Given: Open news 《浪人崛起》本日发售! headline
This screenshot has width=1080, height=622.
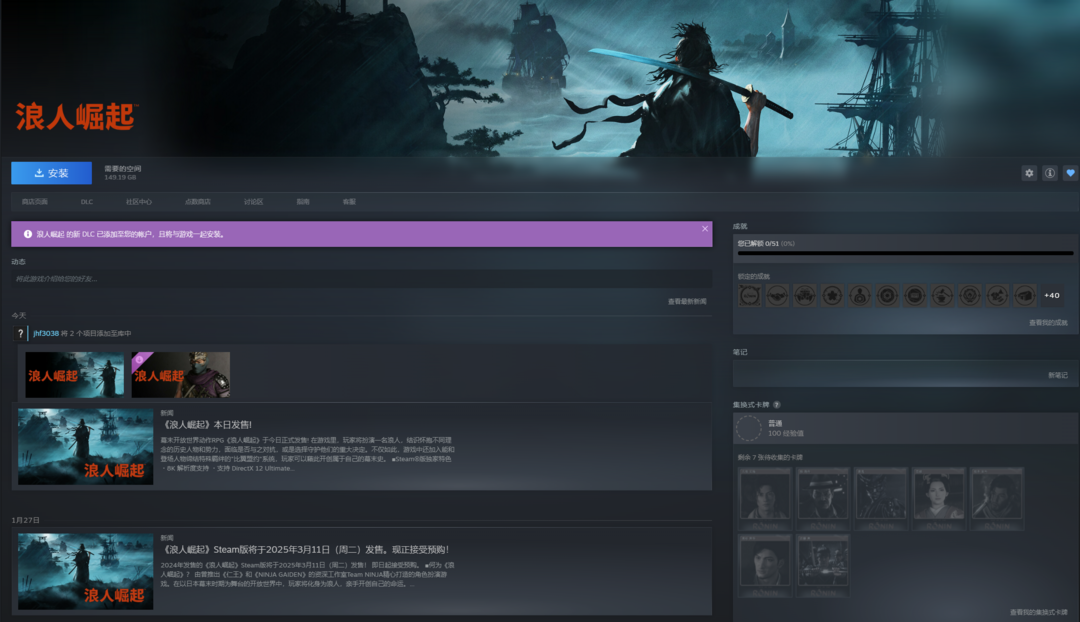Looking at the screenshot, I should (x=206, y=425).
